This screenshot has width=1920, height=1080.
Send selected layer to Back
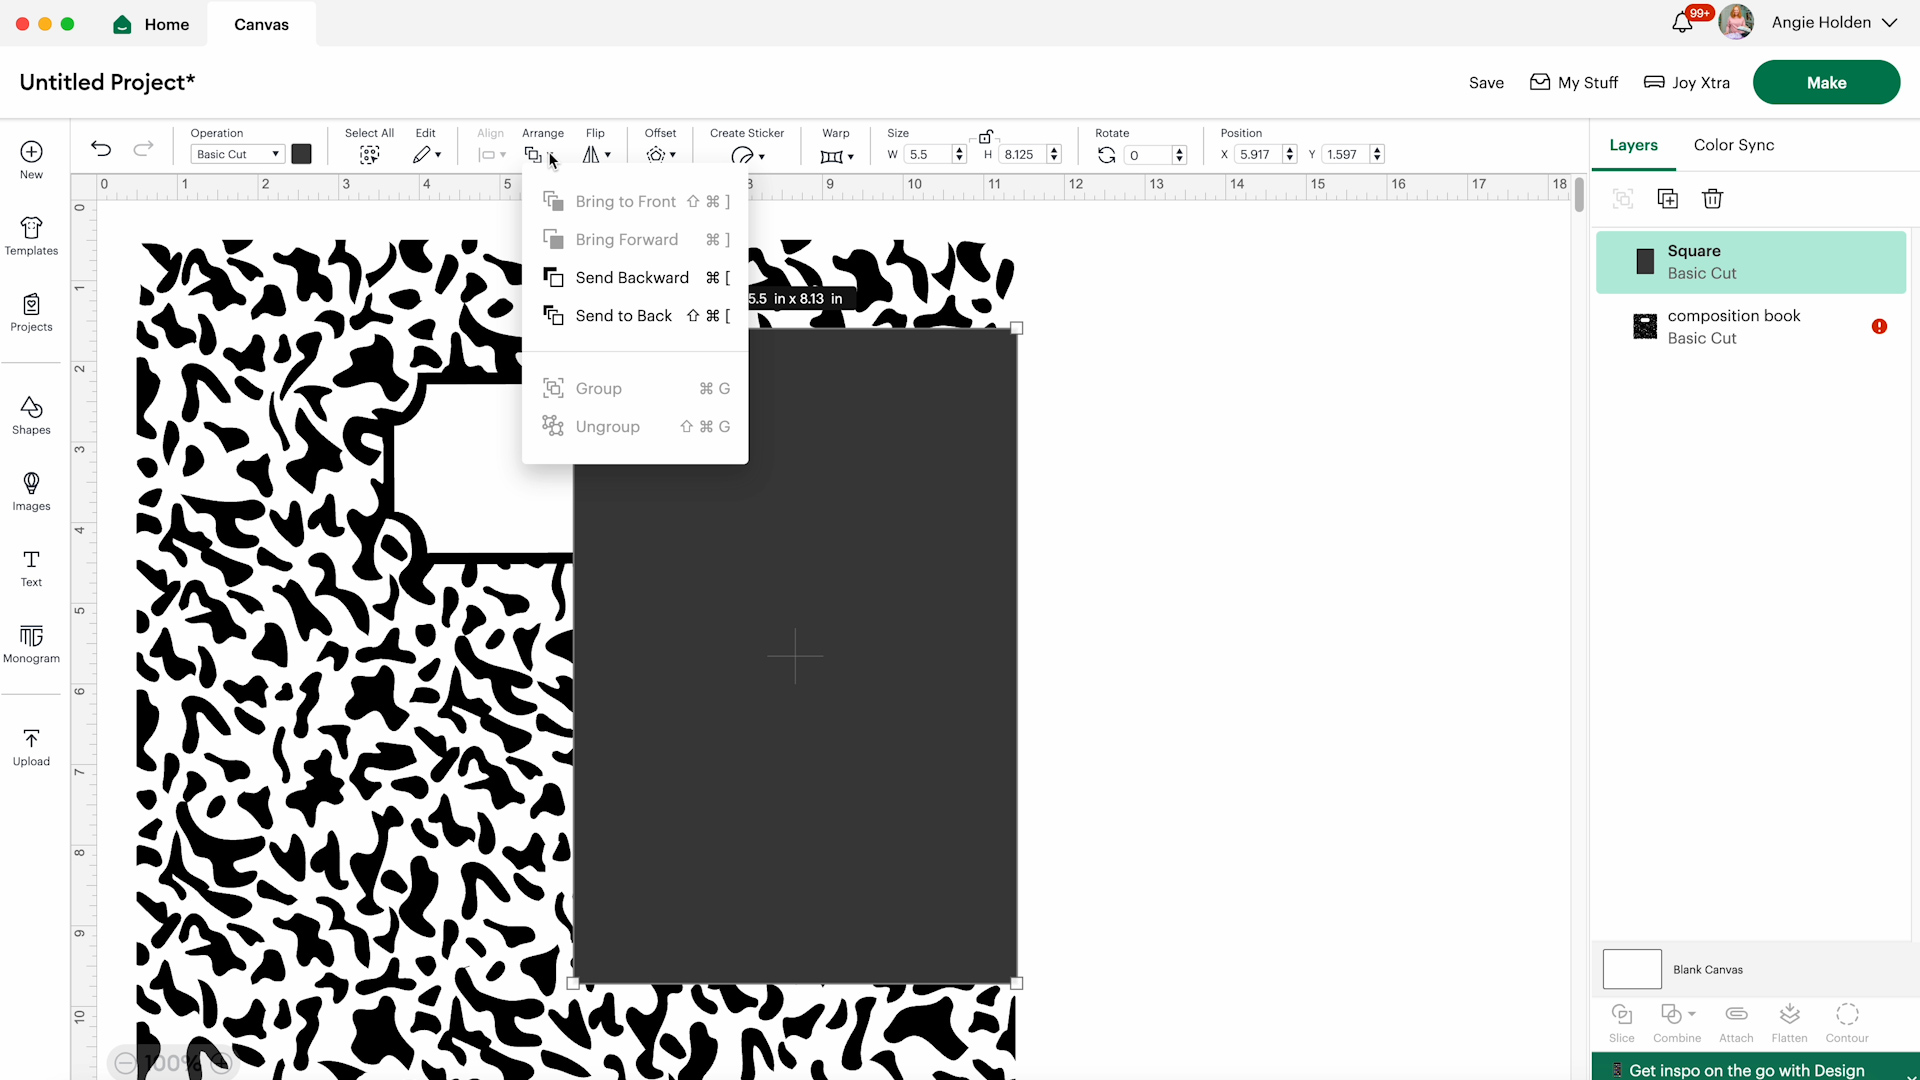(624, 314)
